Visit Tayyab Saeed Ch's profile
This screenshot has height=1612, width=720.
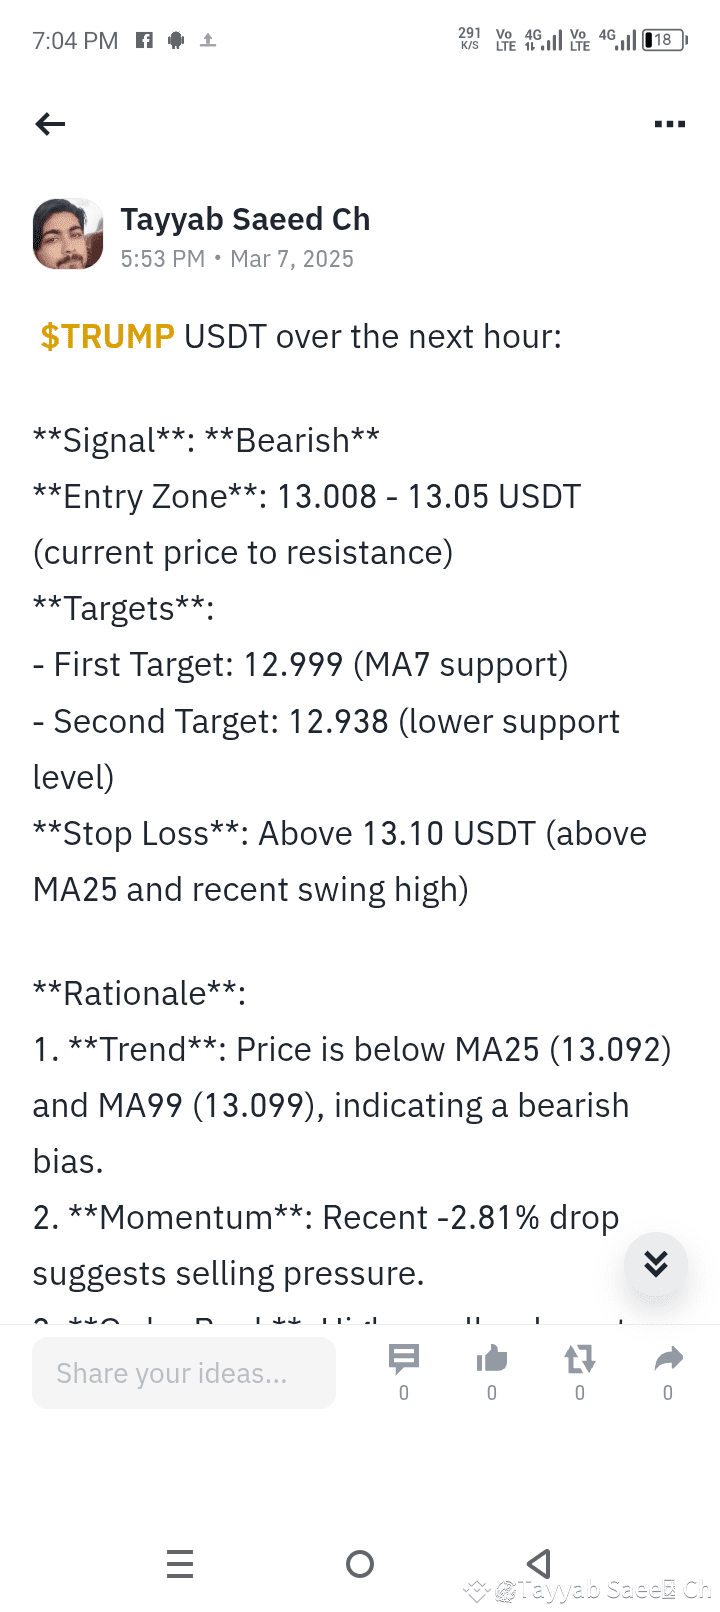(x=245, y=218)
